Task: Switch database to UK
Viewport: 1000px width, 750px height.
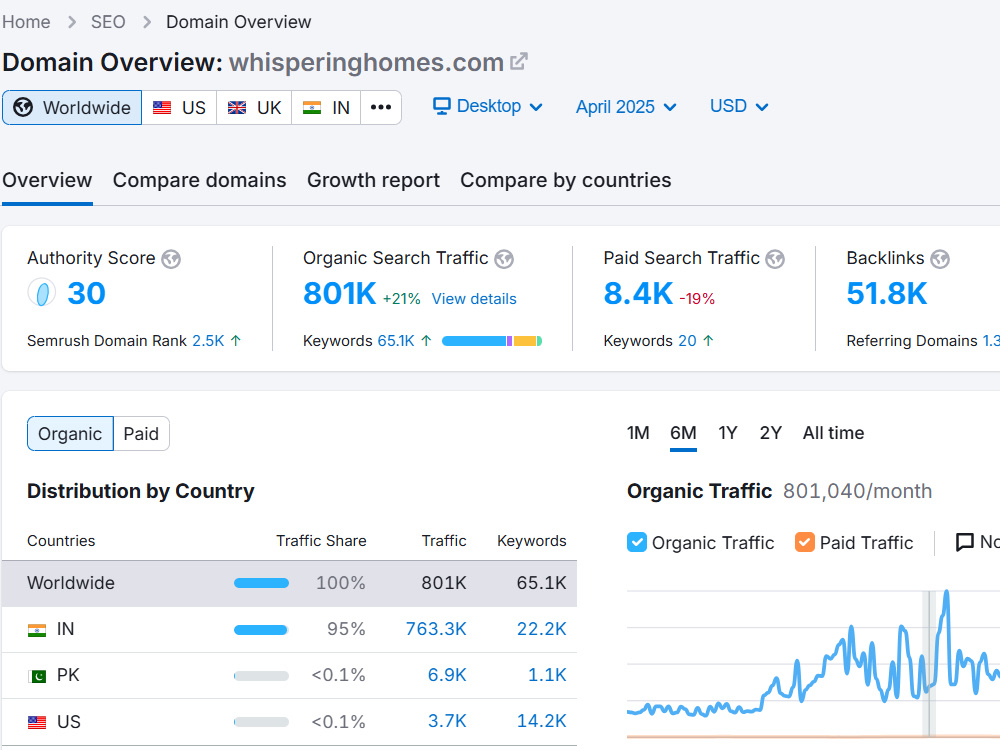Action: [254, 107]
